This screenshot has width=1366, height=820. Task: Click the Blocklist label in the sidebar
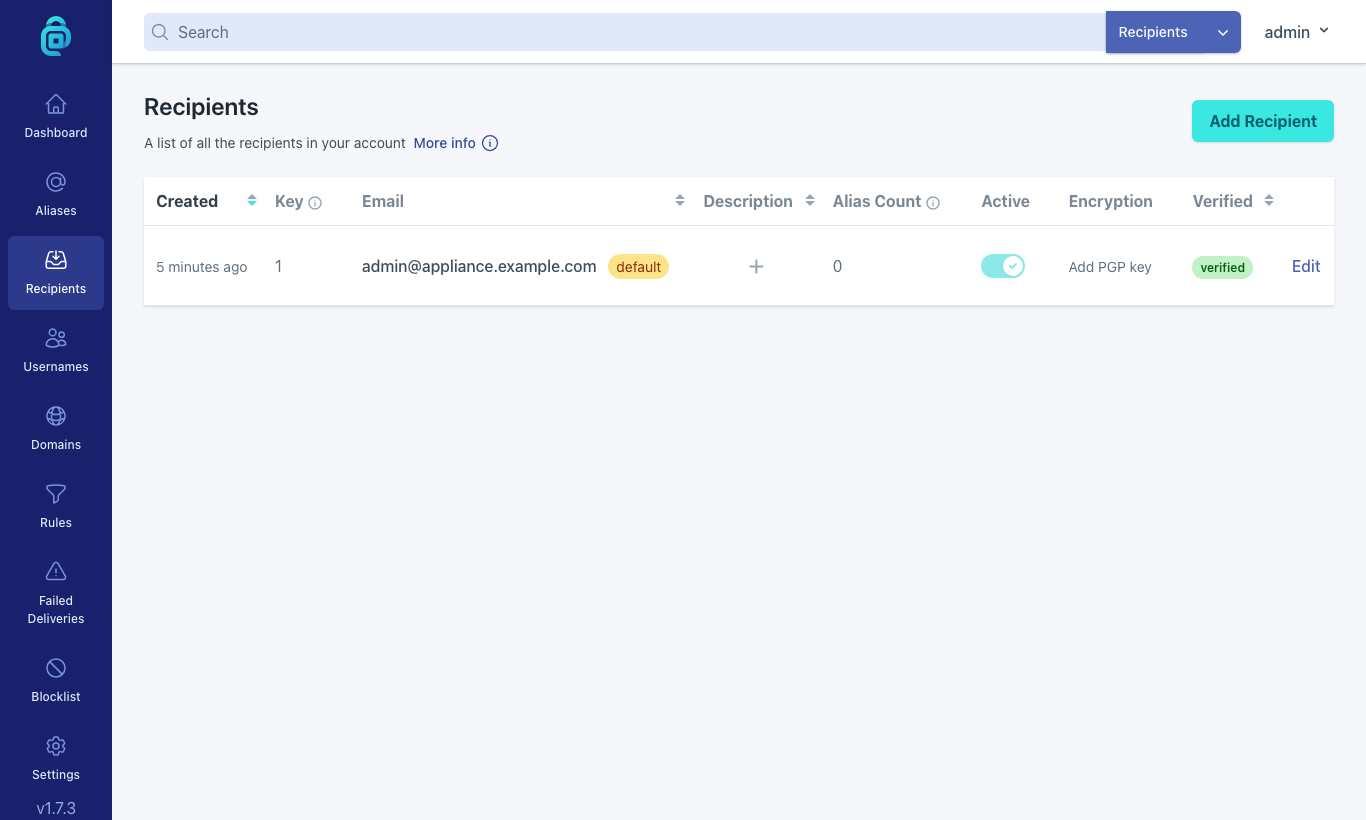[56, 697]
